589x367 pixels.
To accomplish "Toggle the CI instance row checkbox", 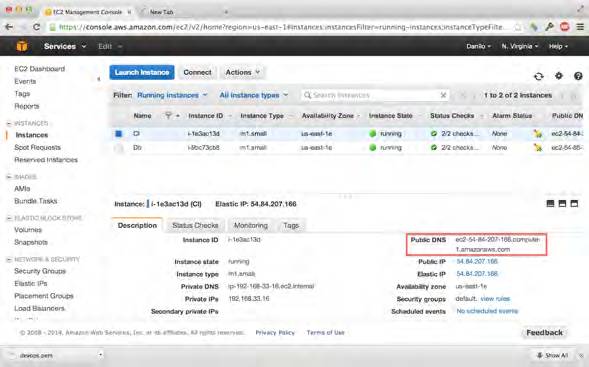I will (119, 134).
